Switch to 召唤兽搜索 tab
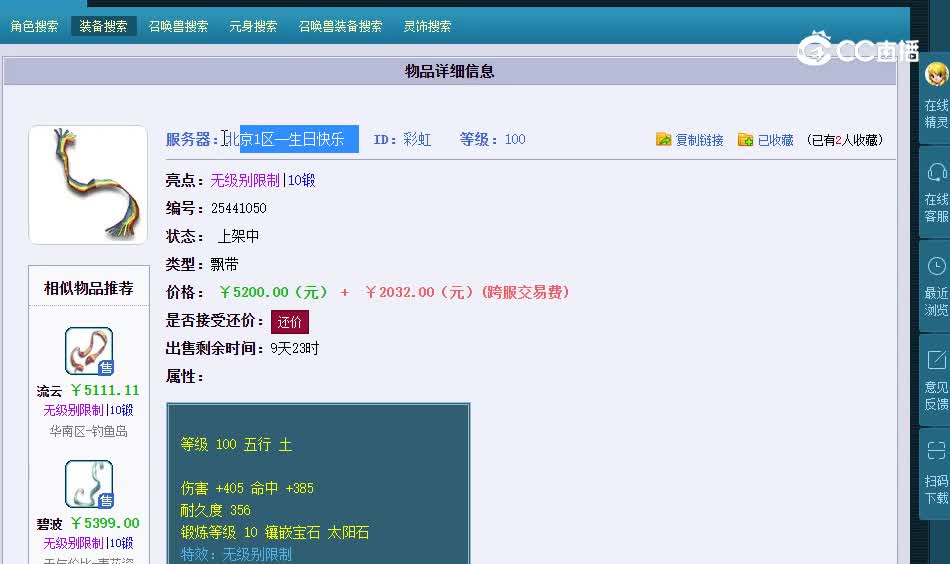Viewport: 950px width, 564px height. click(178, 26)
